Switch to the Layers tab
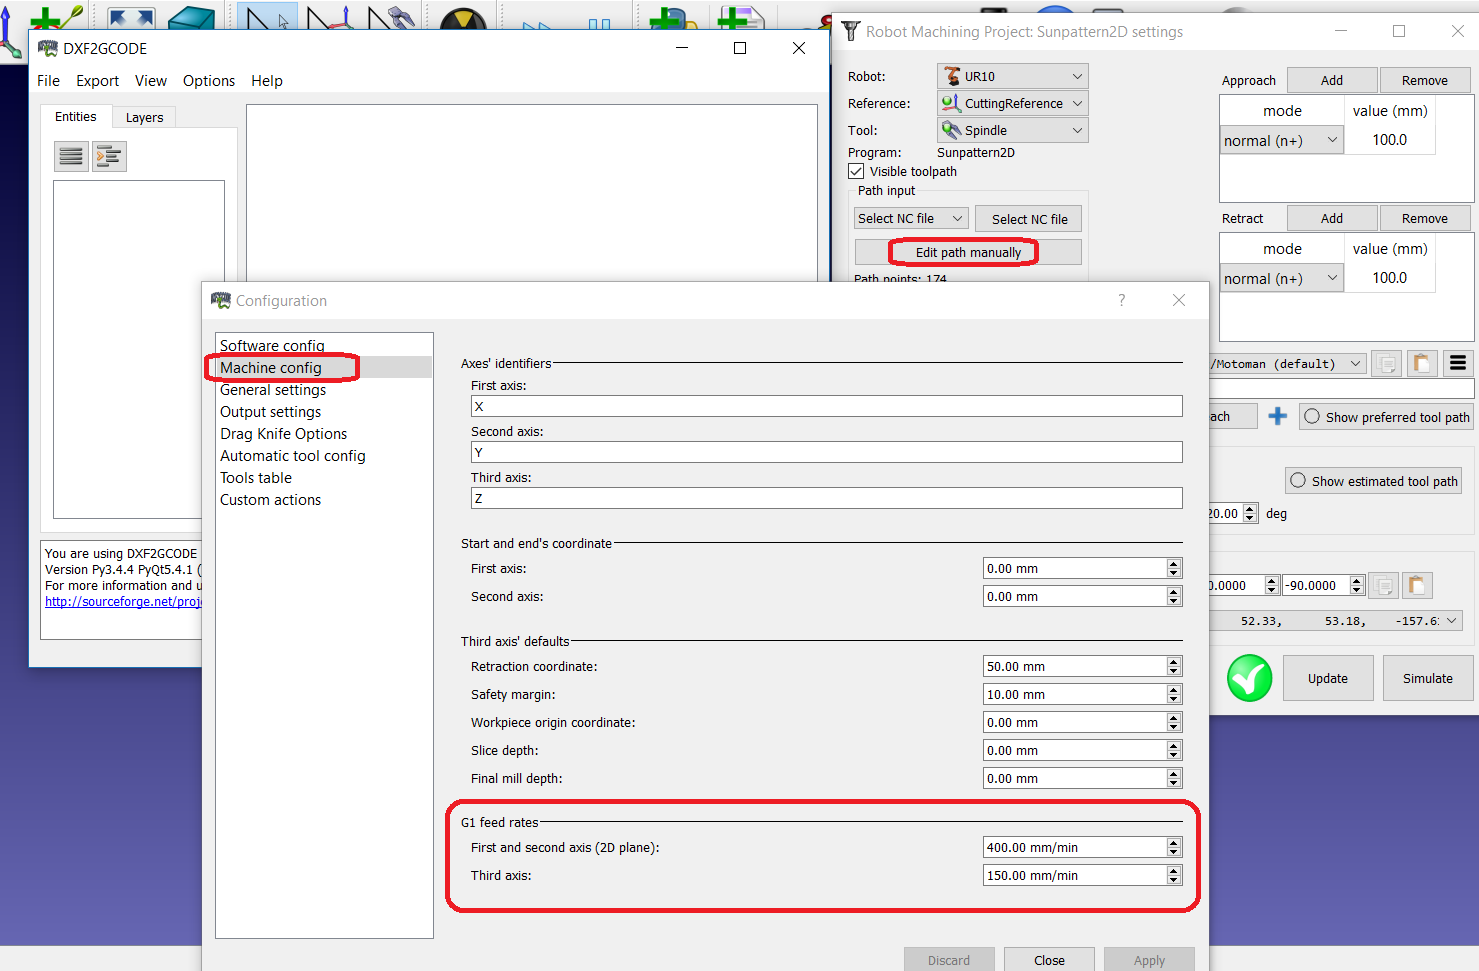 tap(144, 117)
